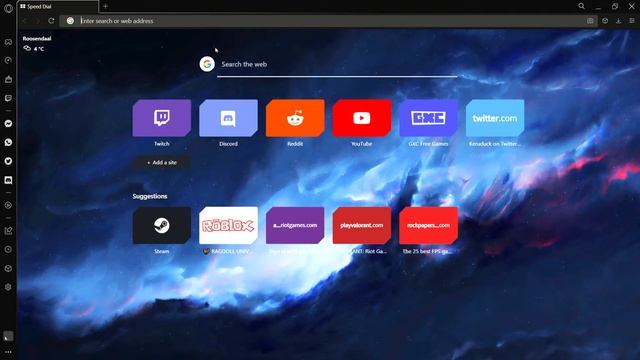Select the Speed Dial tab
This screenshot has height=360, width=640.
[x=57, y=7]
